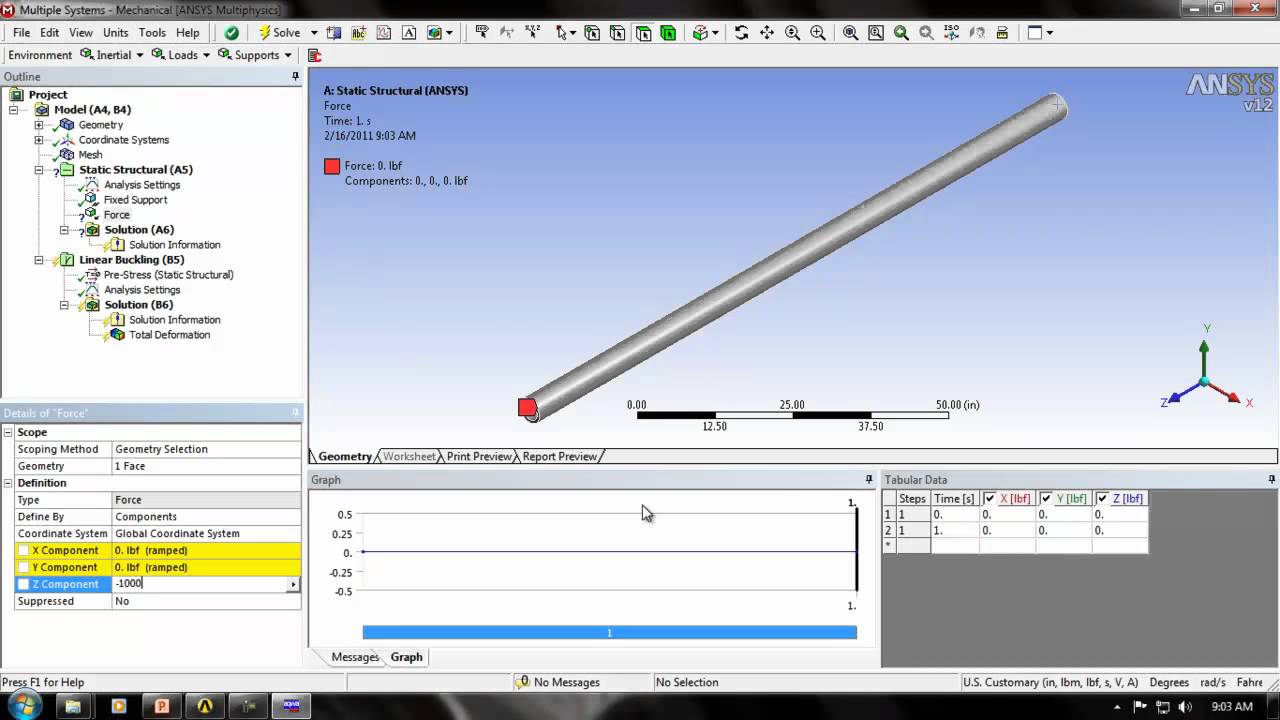Click the Commands icon in Environment toolbar
The image size is (1280, 720).
pos(314,55)
